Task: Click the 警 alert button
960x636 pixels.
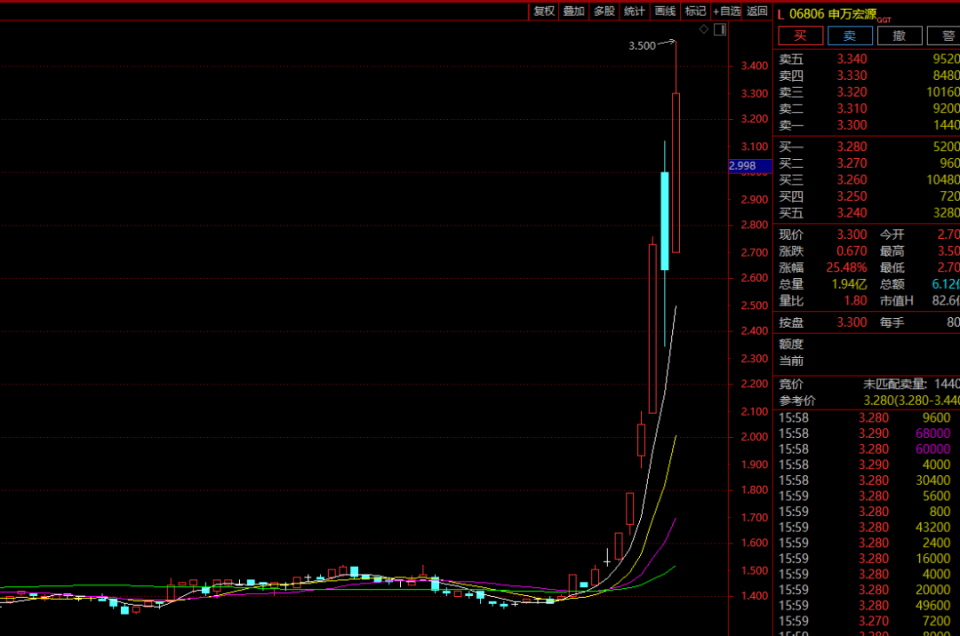Action: [944, 36]
